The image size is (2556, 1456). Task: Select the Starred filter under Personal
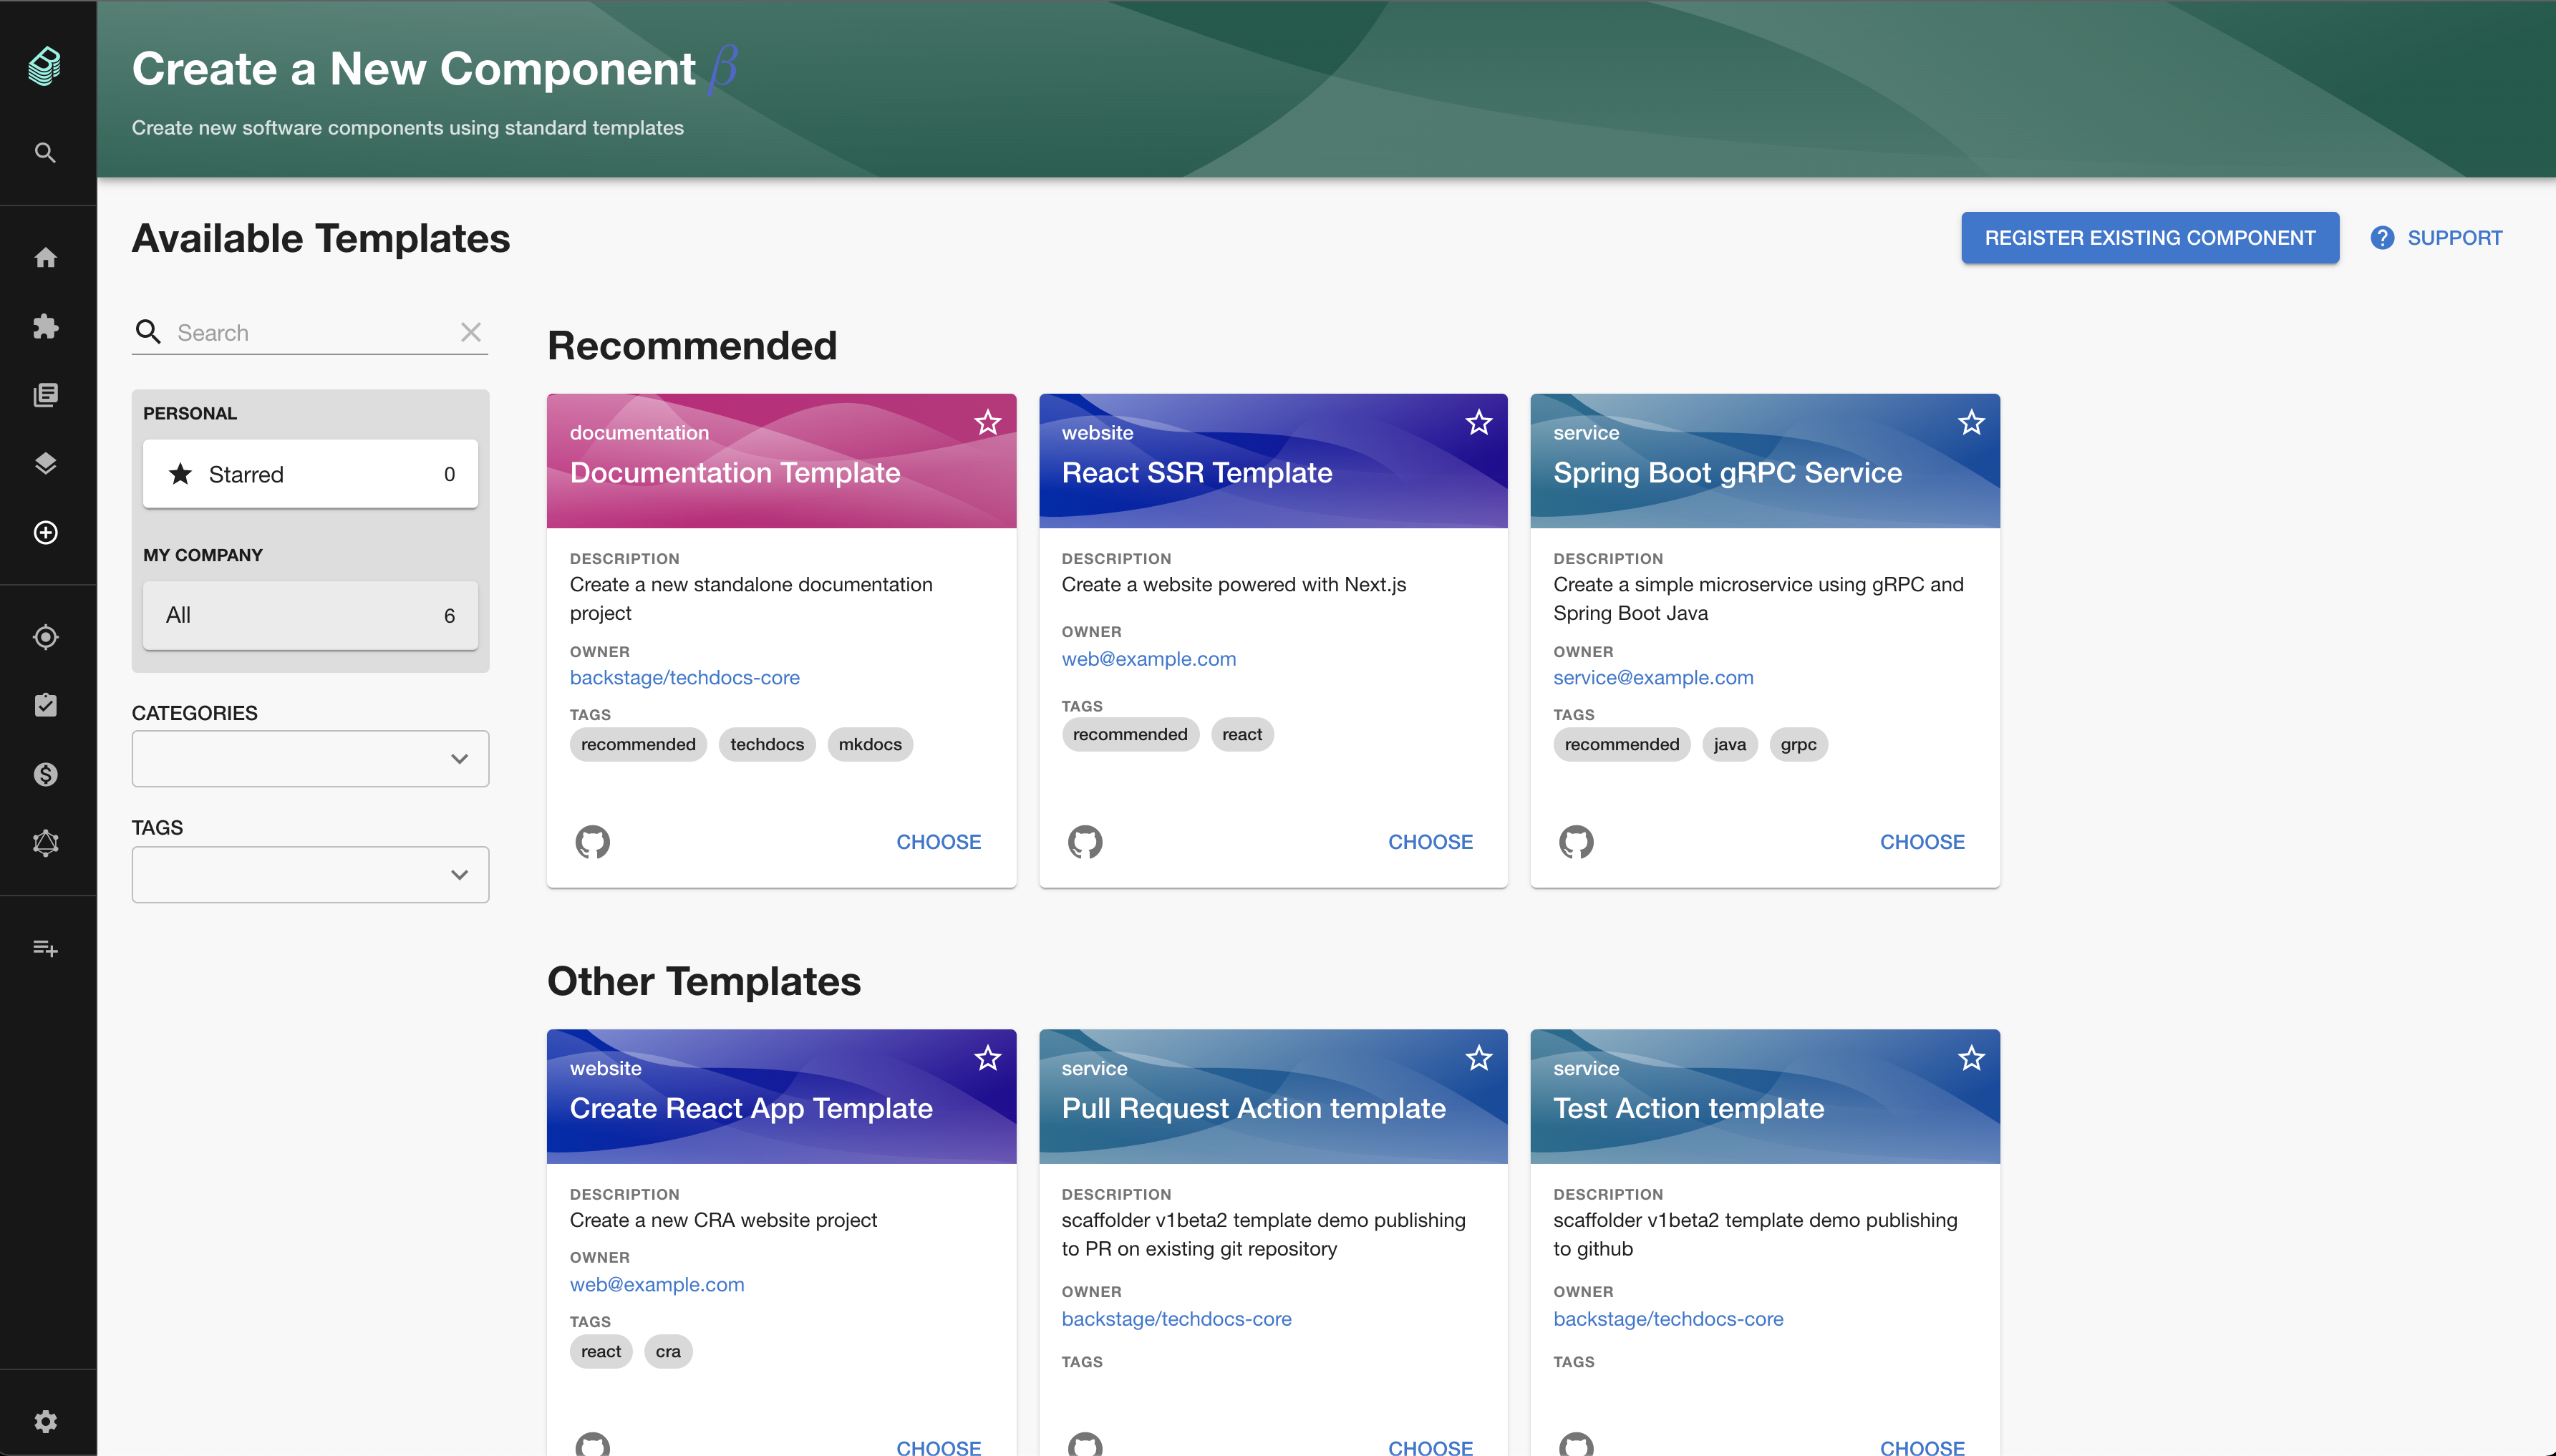(310, 473)
